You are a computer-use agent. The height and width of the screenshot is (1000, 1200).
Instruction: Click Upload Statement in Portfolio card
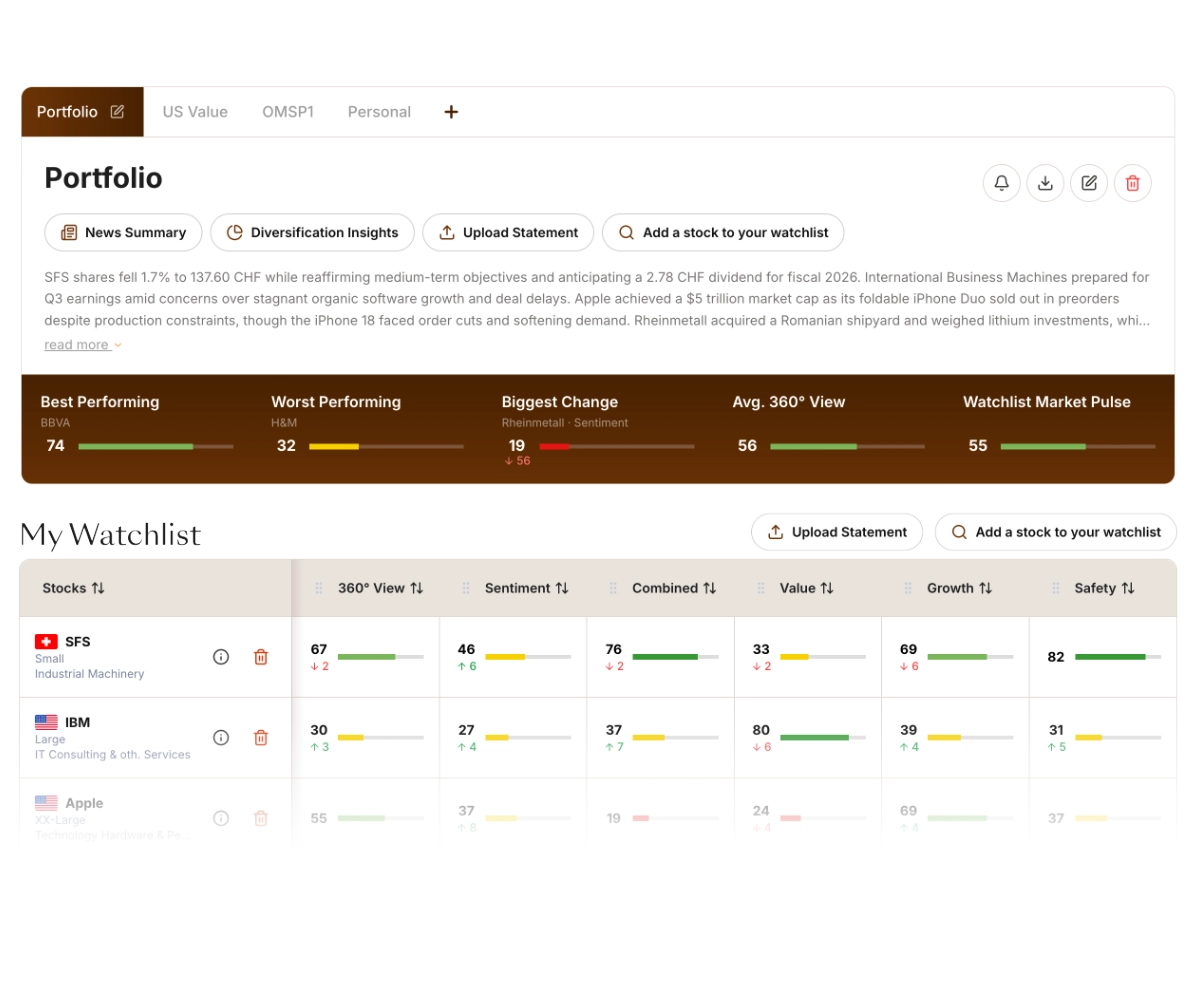(508, 232)
